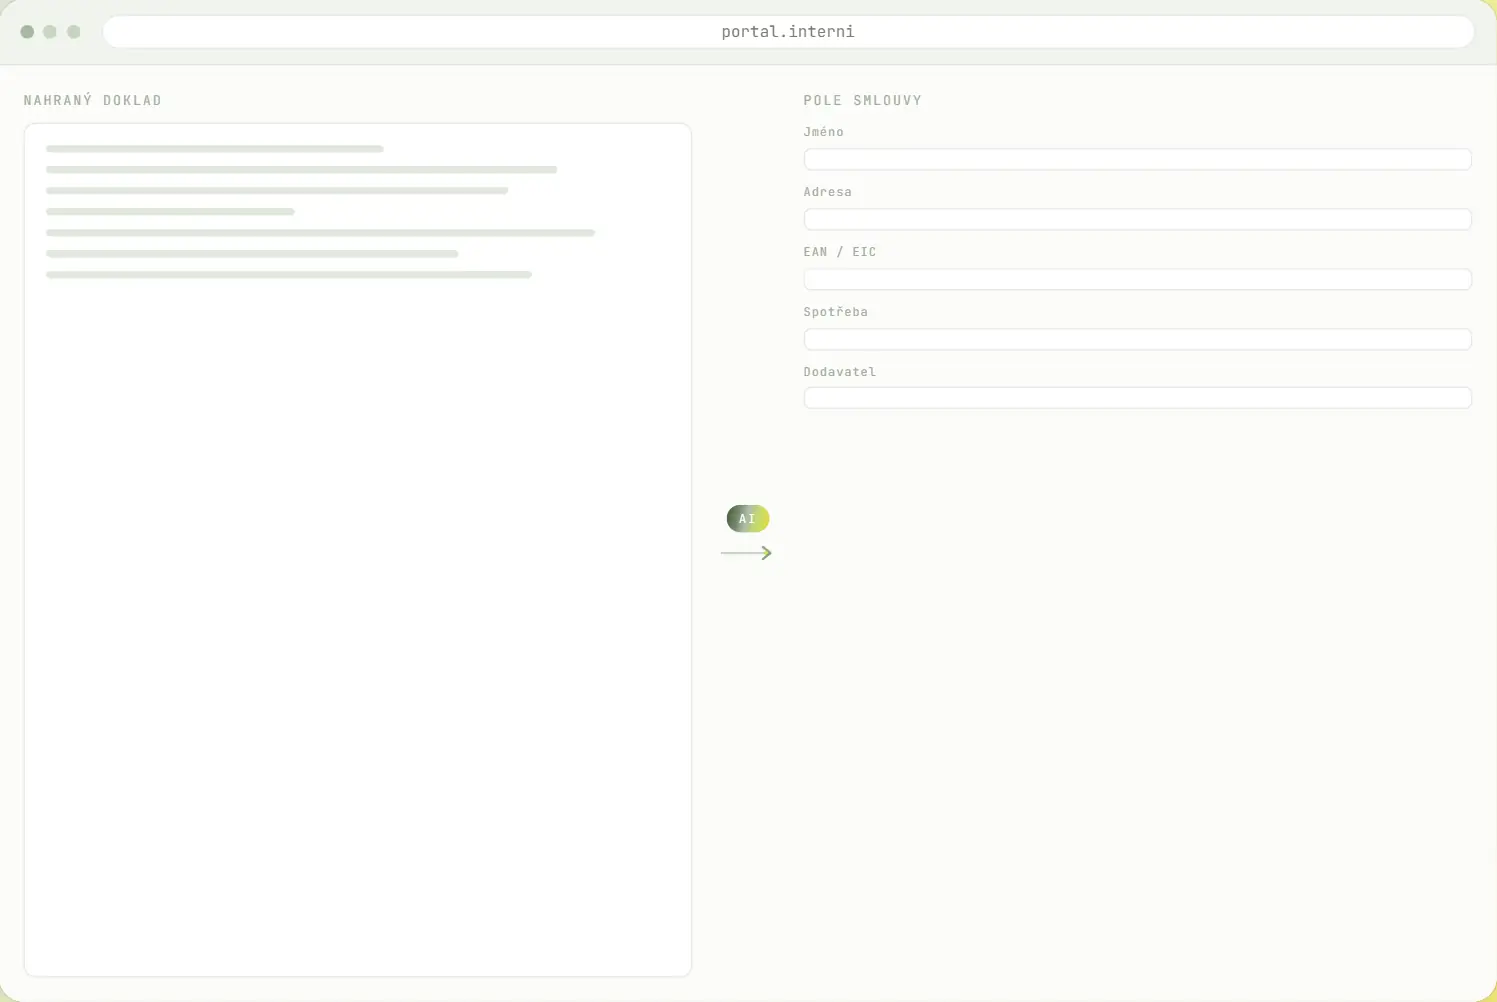Click the uploaded document preview panel
Image resolution: width=1497 pixels, height=1002 pixels.
[358, 550]
